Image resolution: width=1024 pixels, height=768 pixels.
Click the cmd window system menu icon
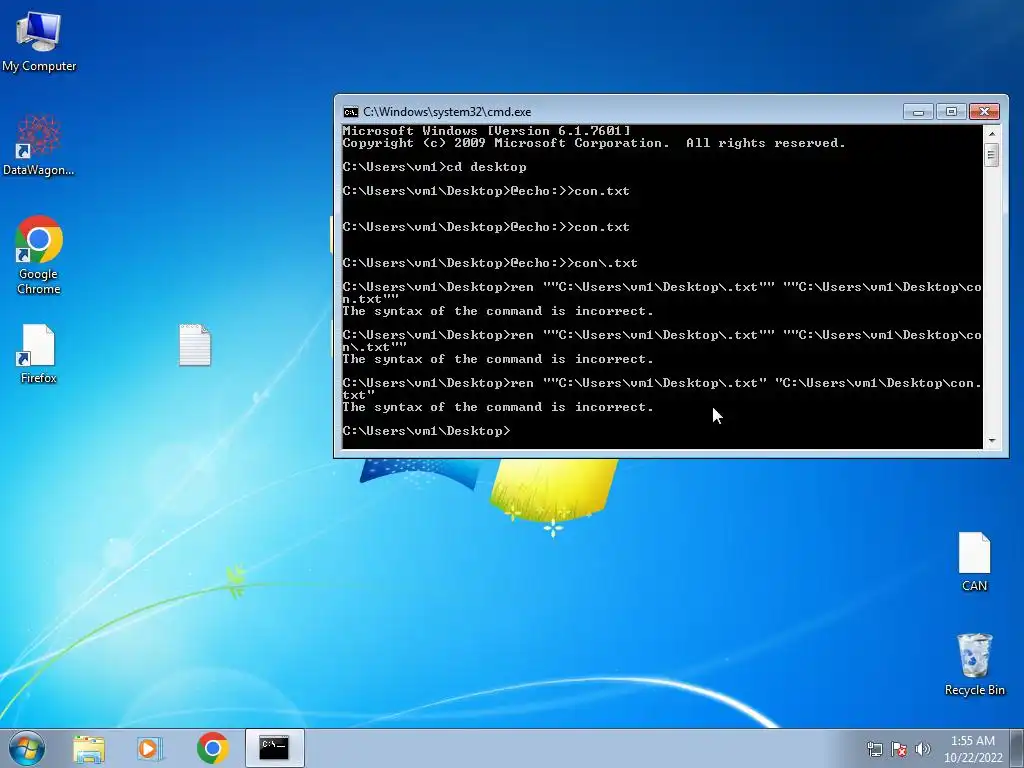[351, 112]
